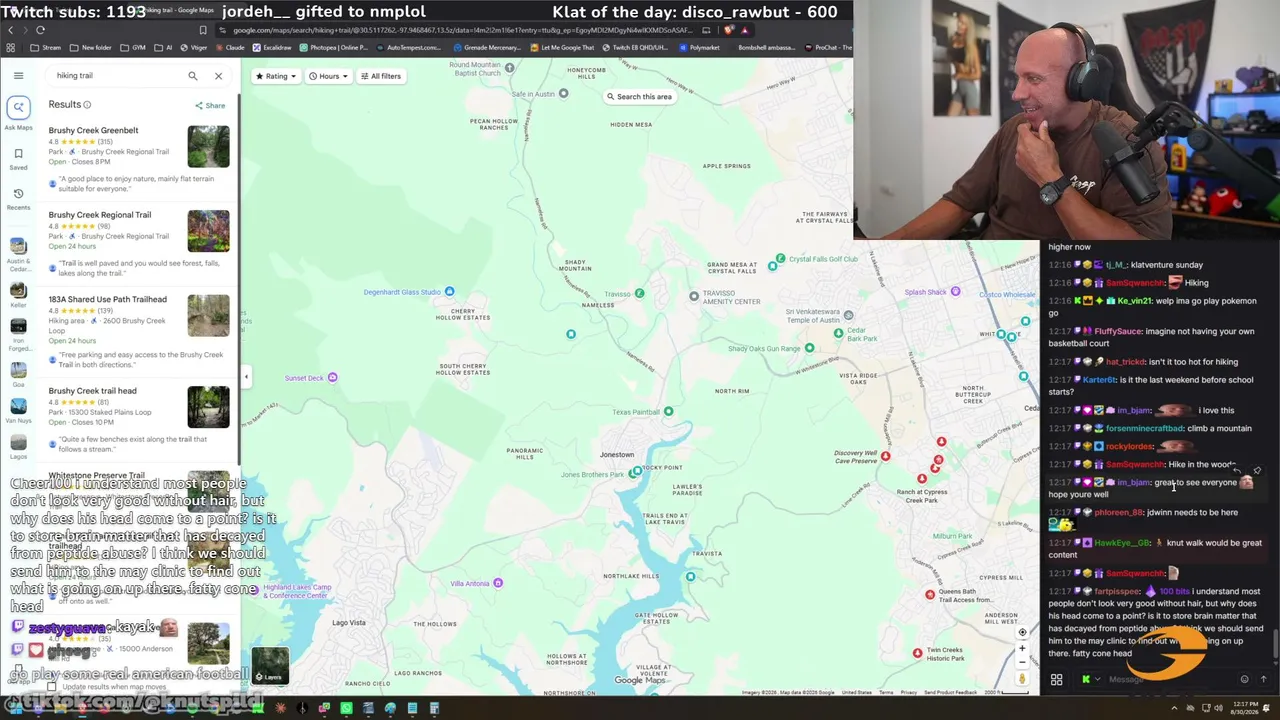
Task: Click the Splash Shack map pin
Action: point(955,292)
